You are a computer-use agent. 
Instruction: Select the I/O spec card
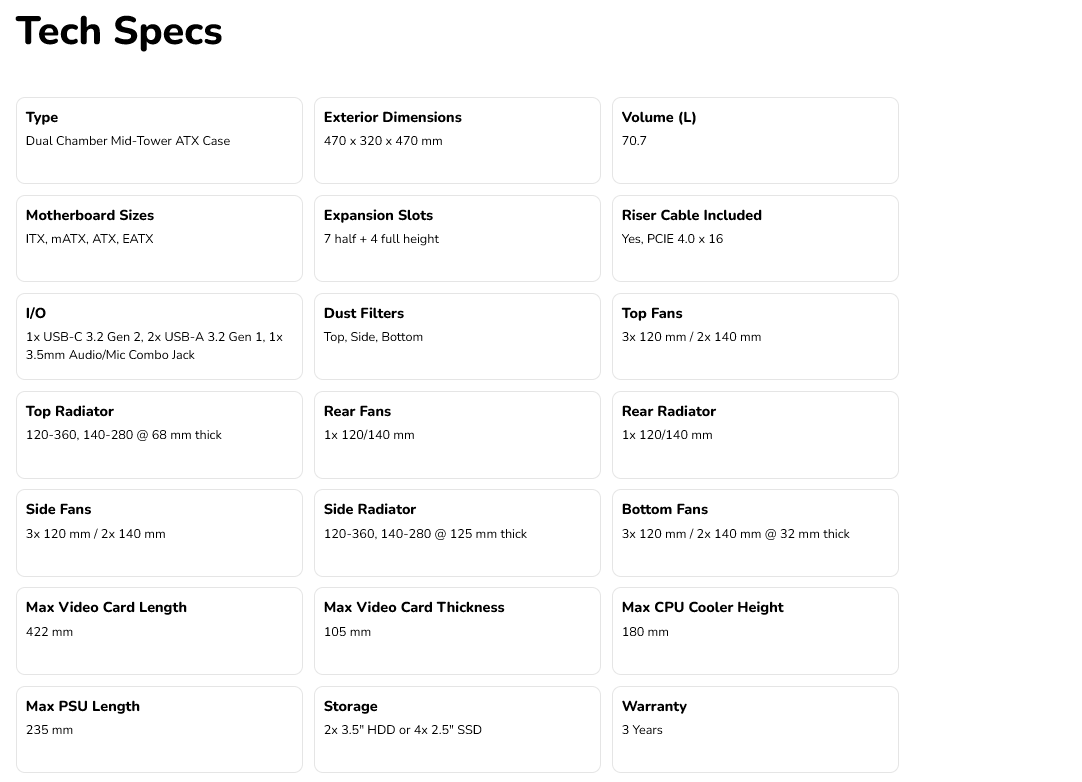pyautogui.click(x=159, y=337)
